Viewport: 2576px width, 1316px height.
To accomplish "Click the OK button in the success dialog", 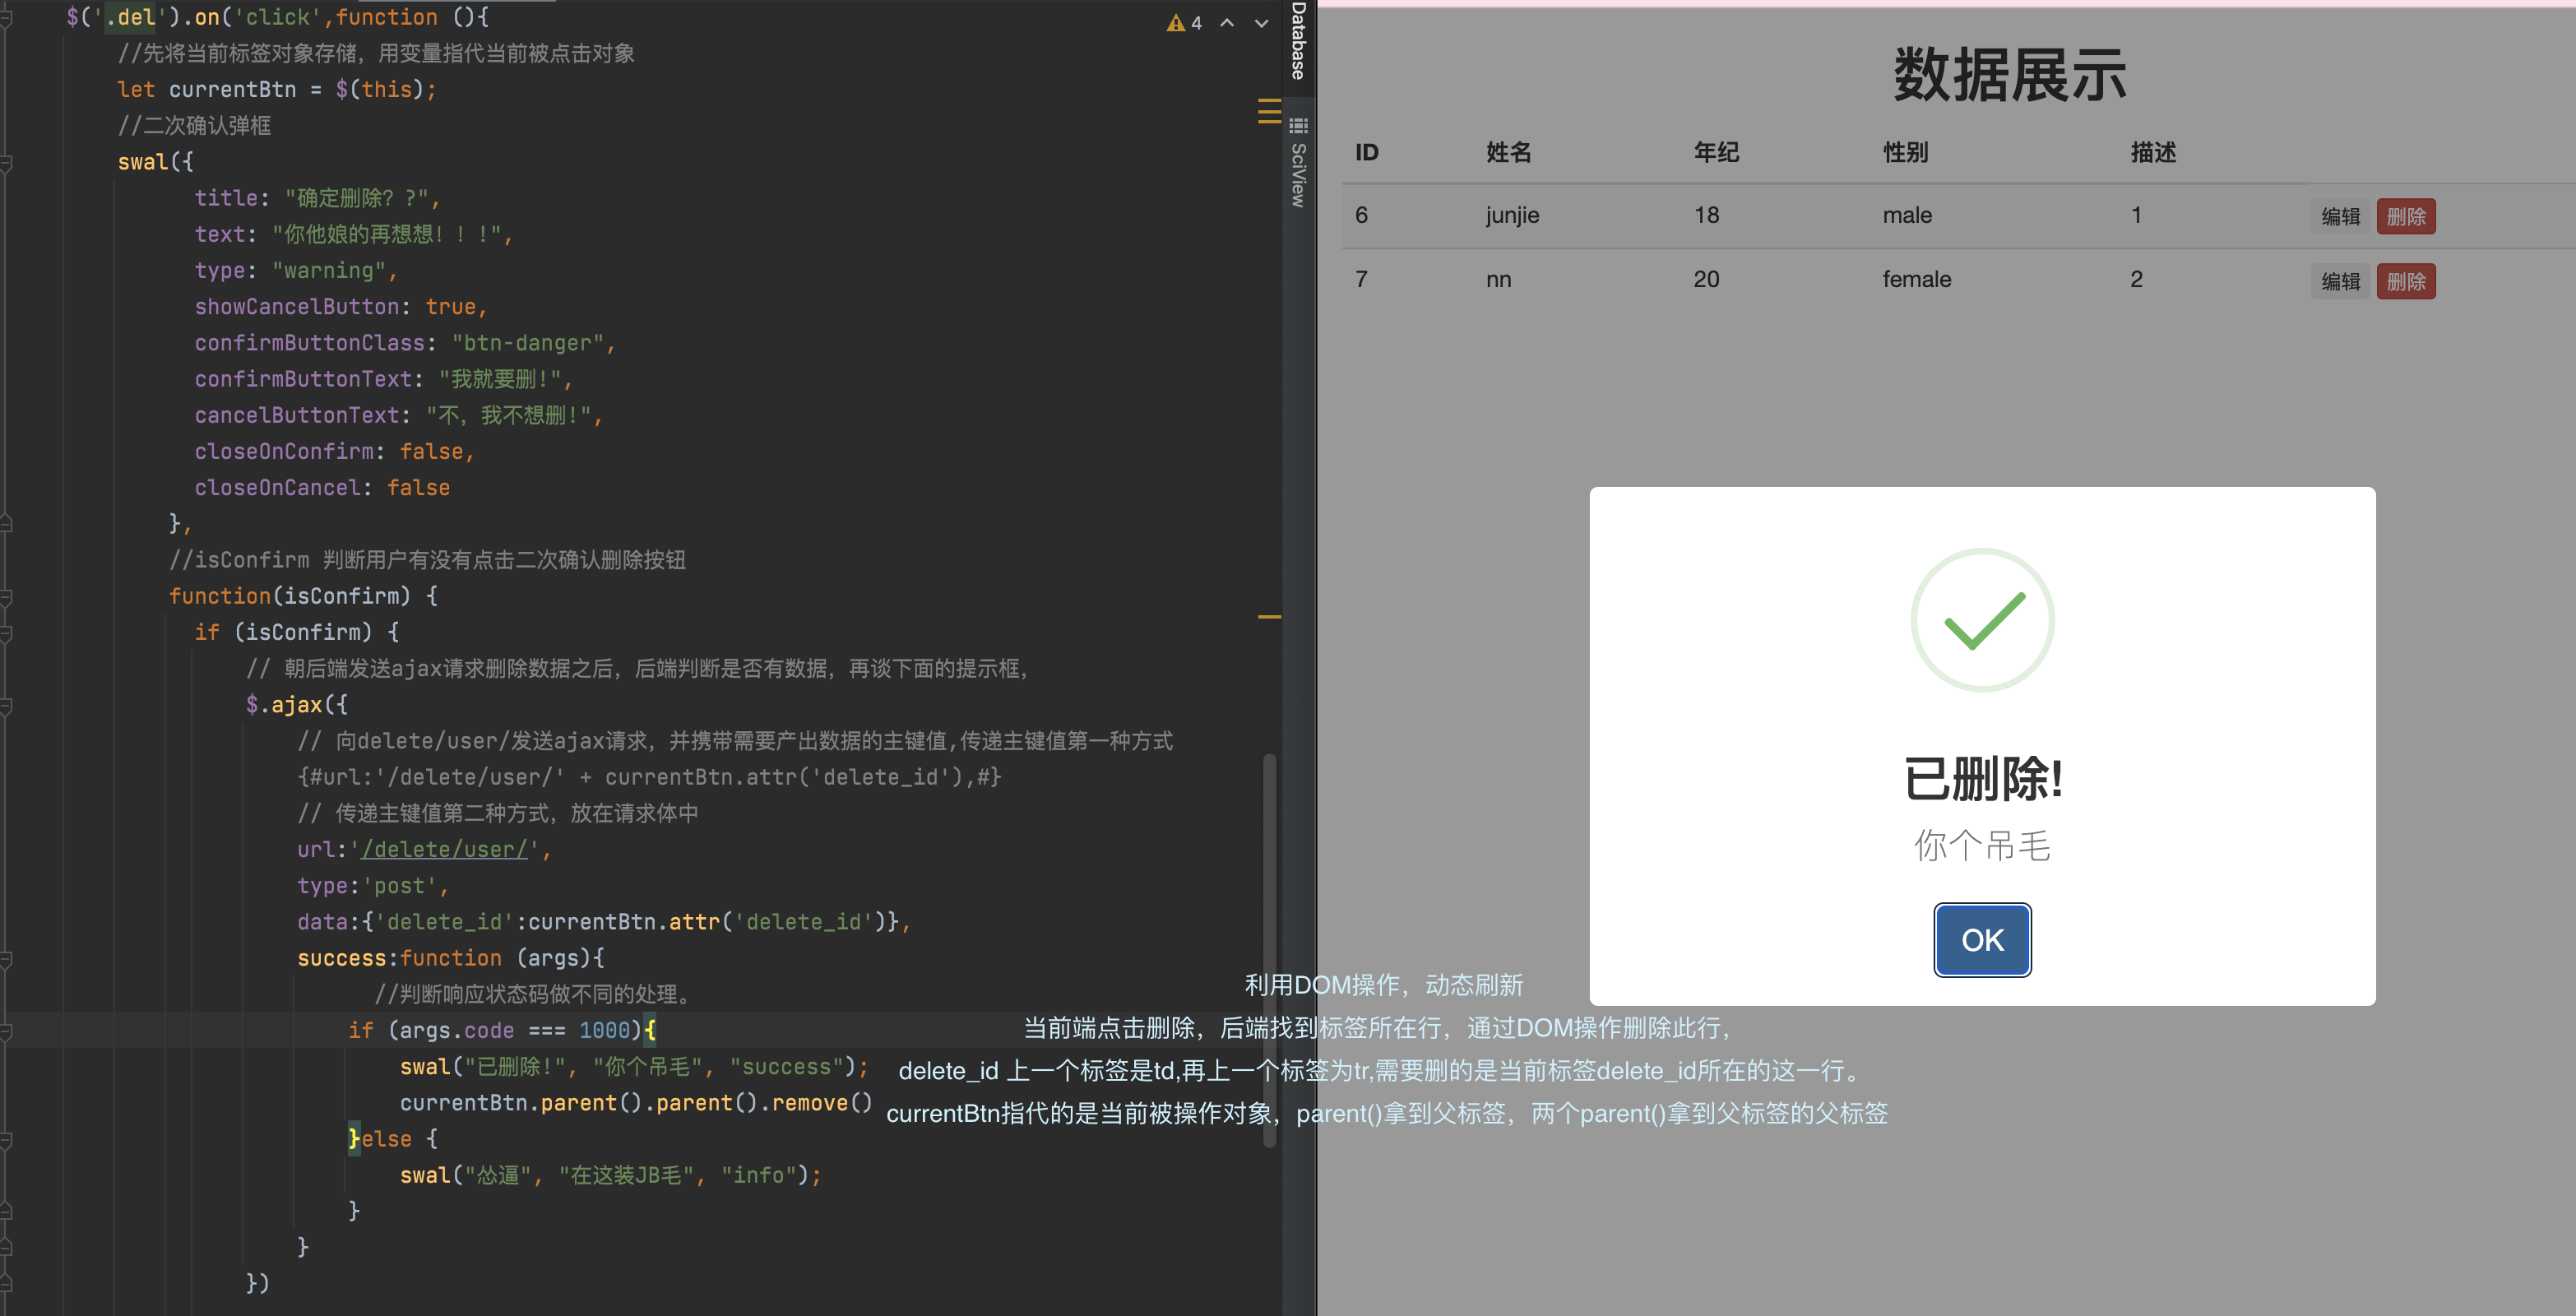I will click(1981, 939).
